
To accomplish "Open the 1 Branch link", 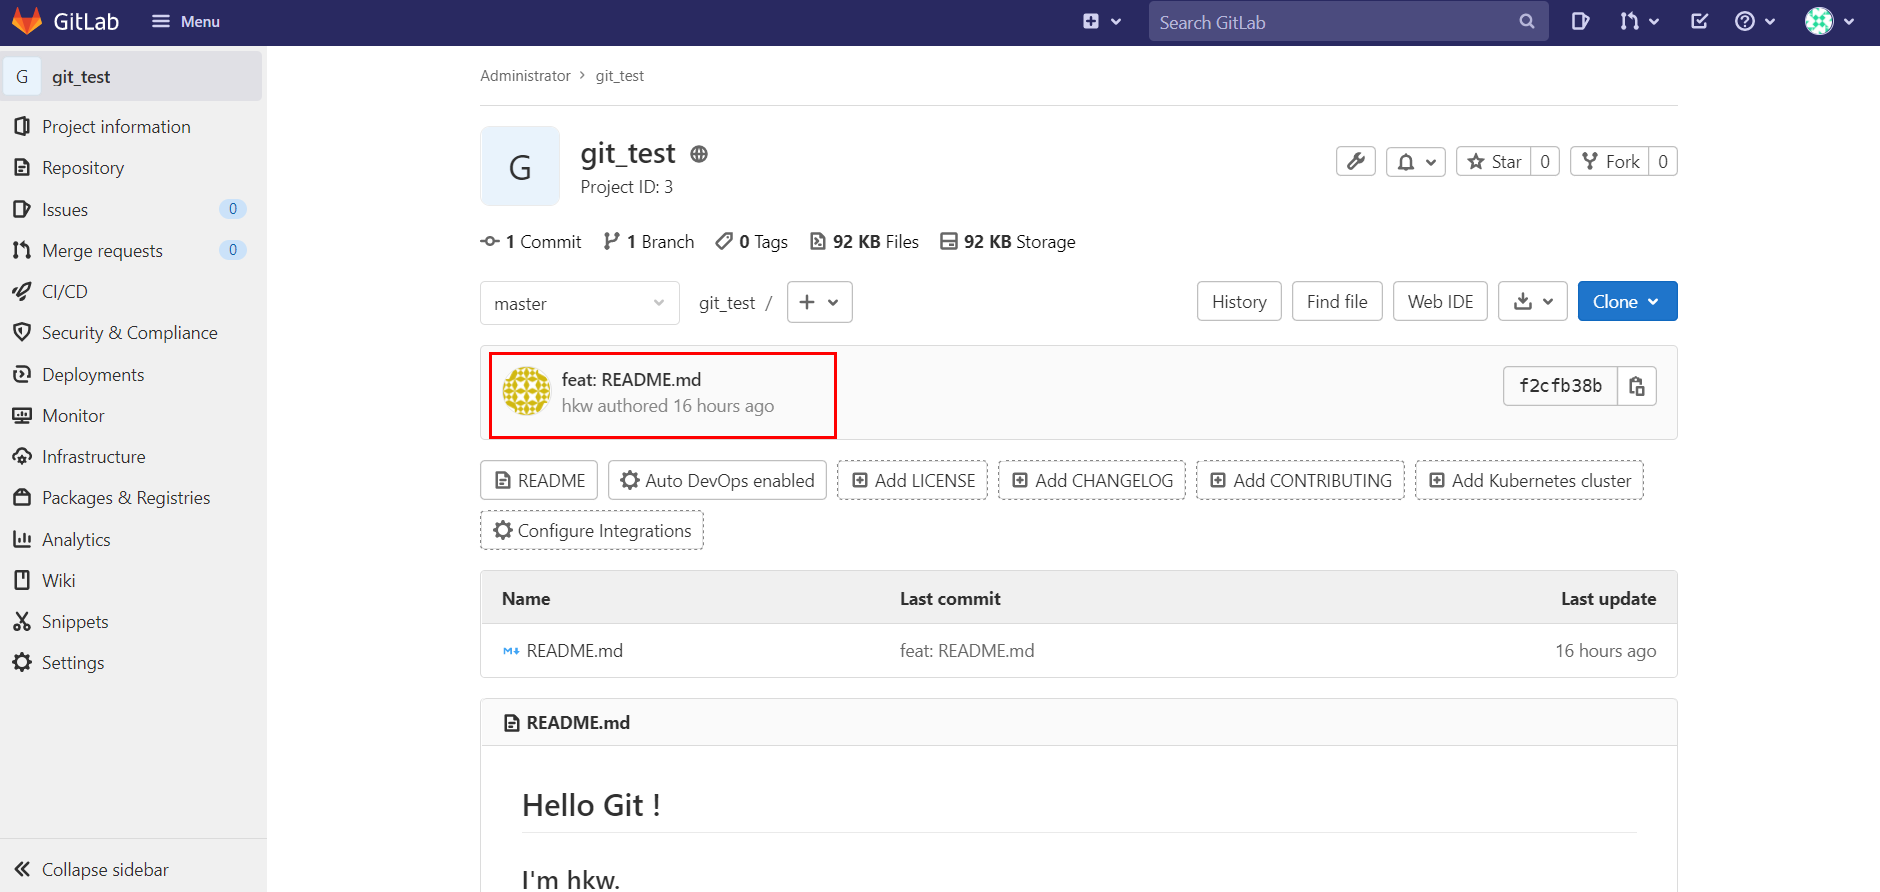I will click(x=649, y=242).
